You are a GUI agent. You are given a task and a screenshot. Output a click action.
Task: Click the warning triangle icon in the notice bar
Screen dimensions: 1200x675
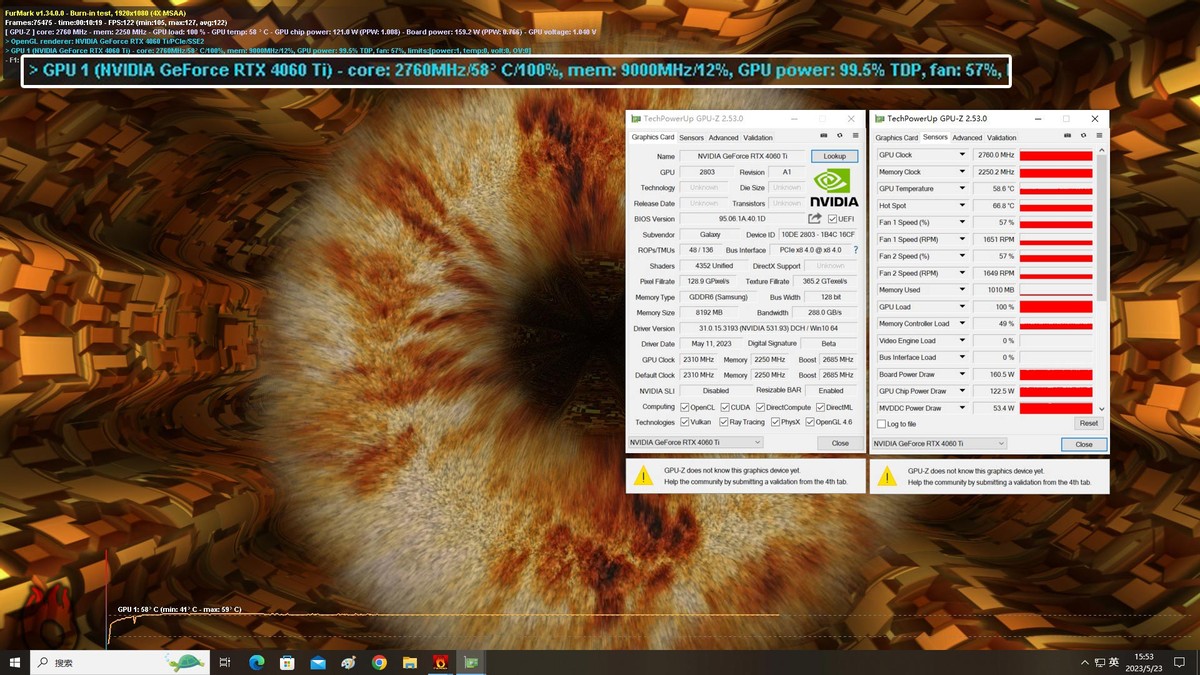(x=646, y=476)
